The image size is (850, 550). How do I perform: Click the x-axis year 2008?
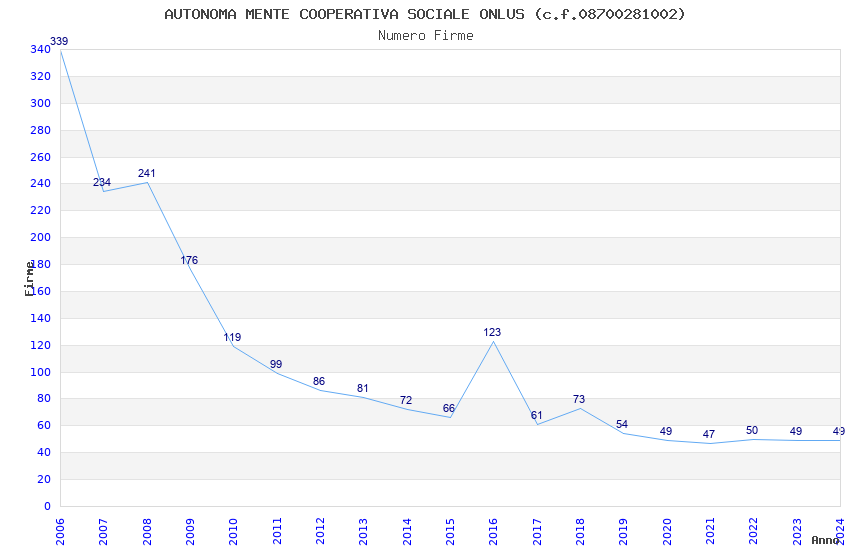pos(147,532)
